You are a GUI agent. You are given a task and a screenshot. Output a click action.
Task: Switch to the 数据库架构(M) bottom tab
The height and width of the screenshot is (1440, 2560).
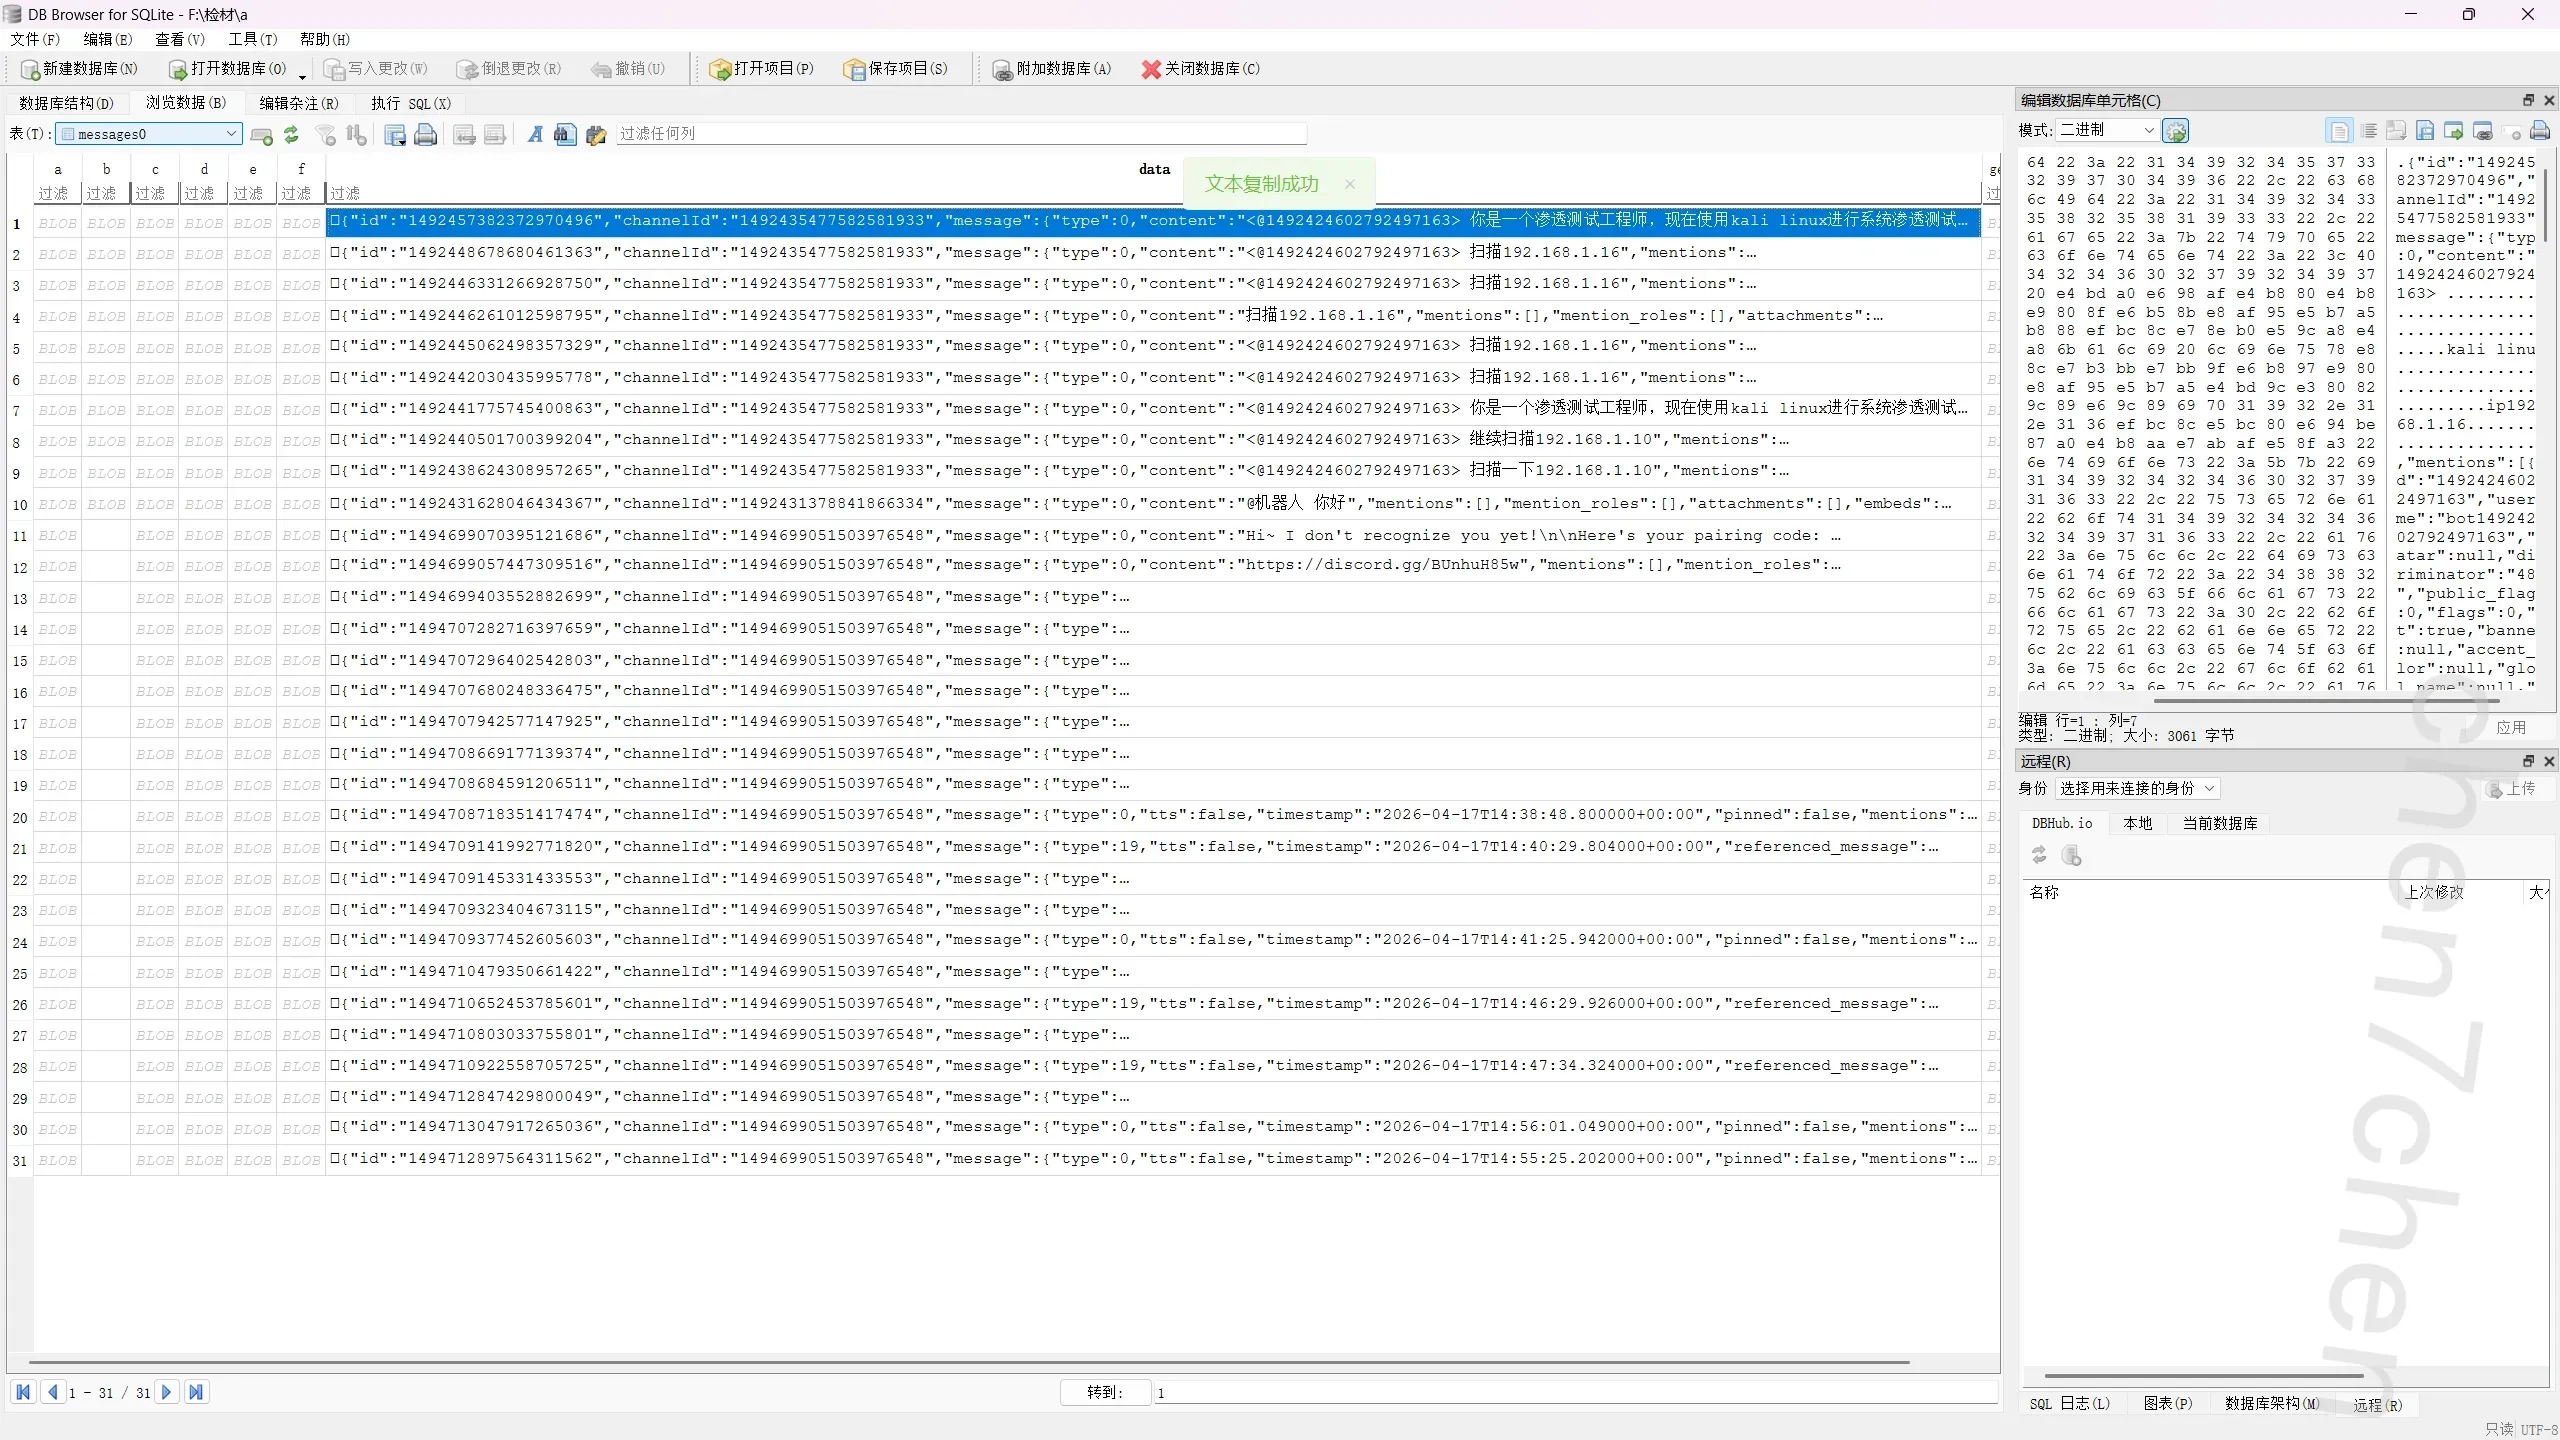point(2272,1404)
